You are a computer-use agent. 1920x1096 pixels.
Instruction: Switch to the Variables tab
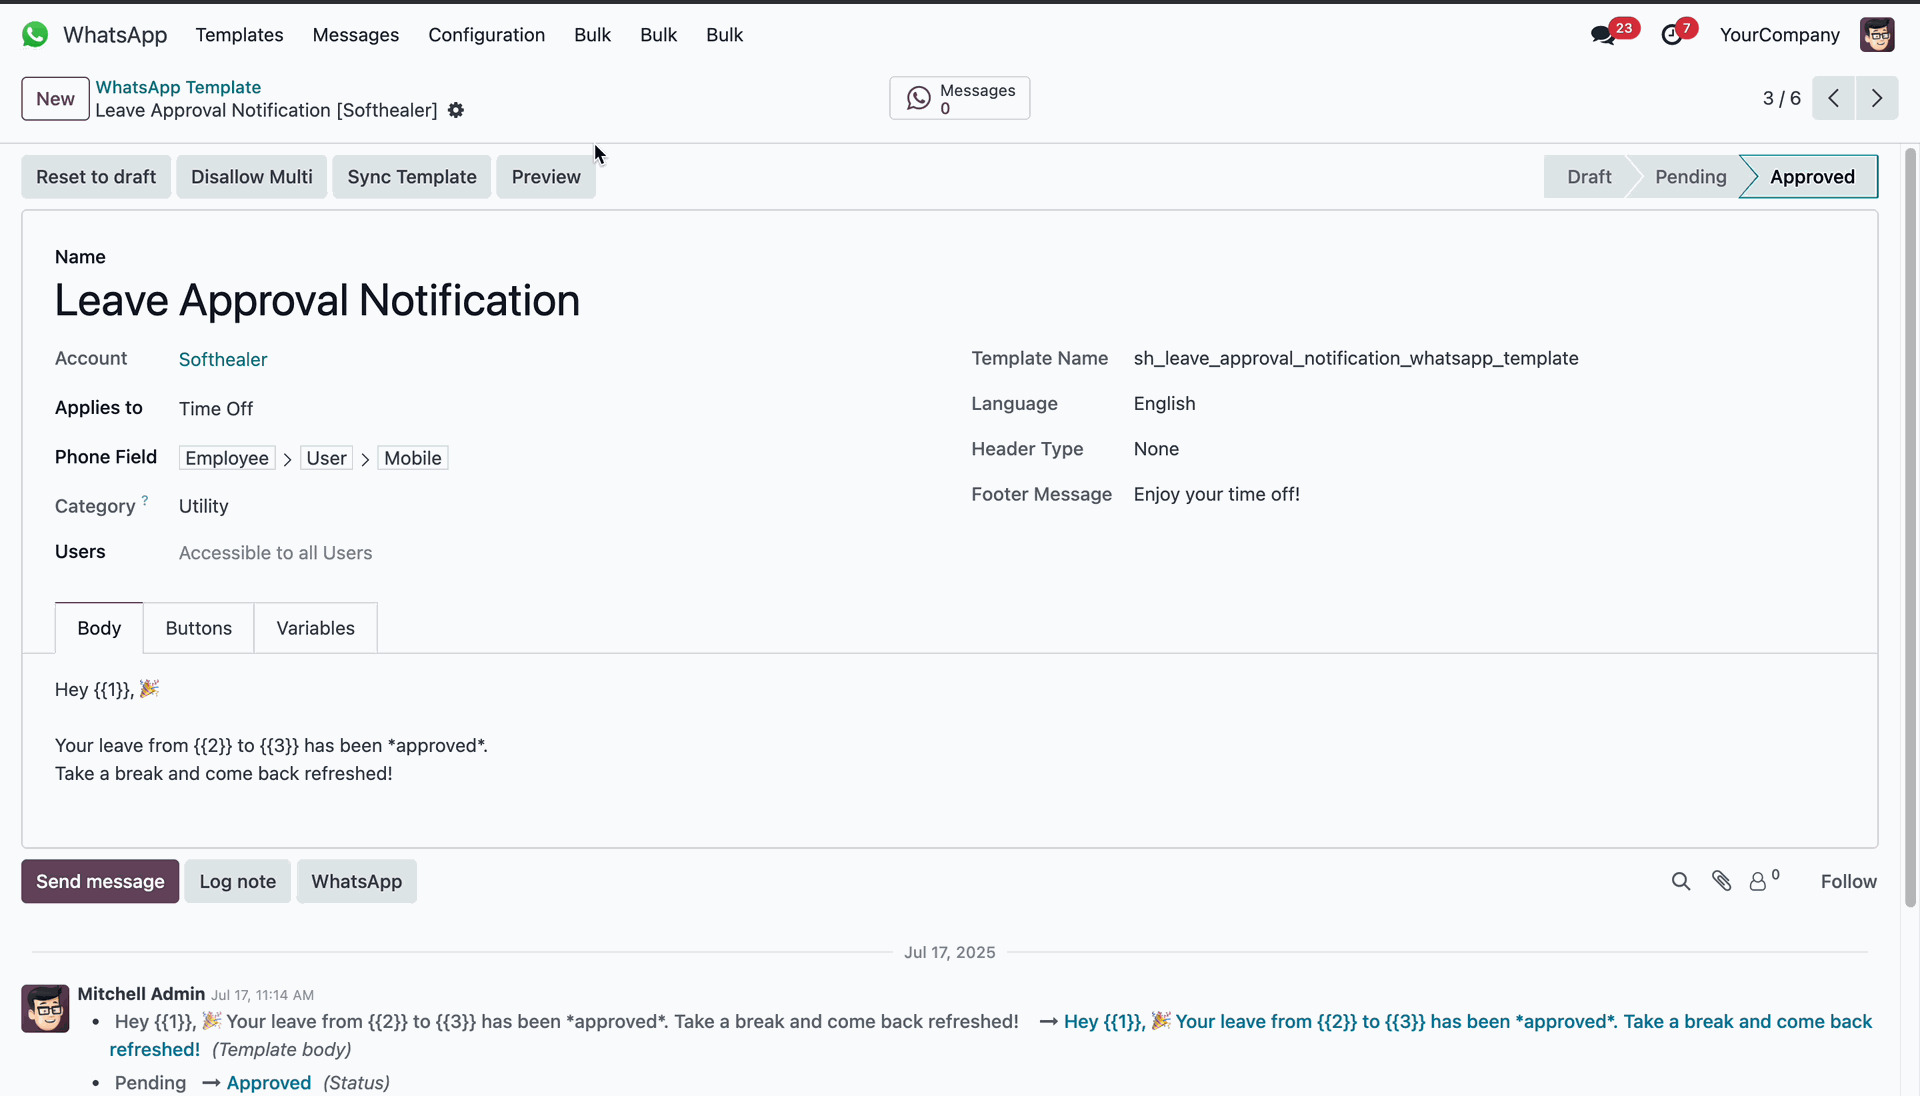(x=315, y=628)
